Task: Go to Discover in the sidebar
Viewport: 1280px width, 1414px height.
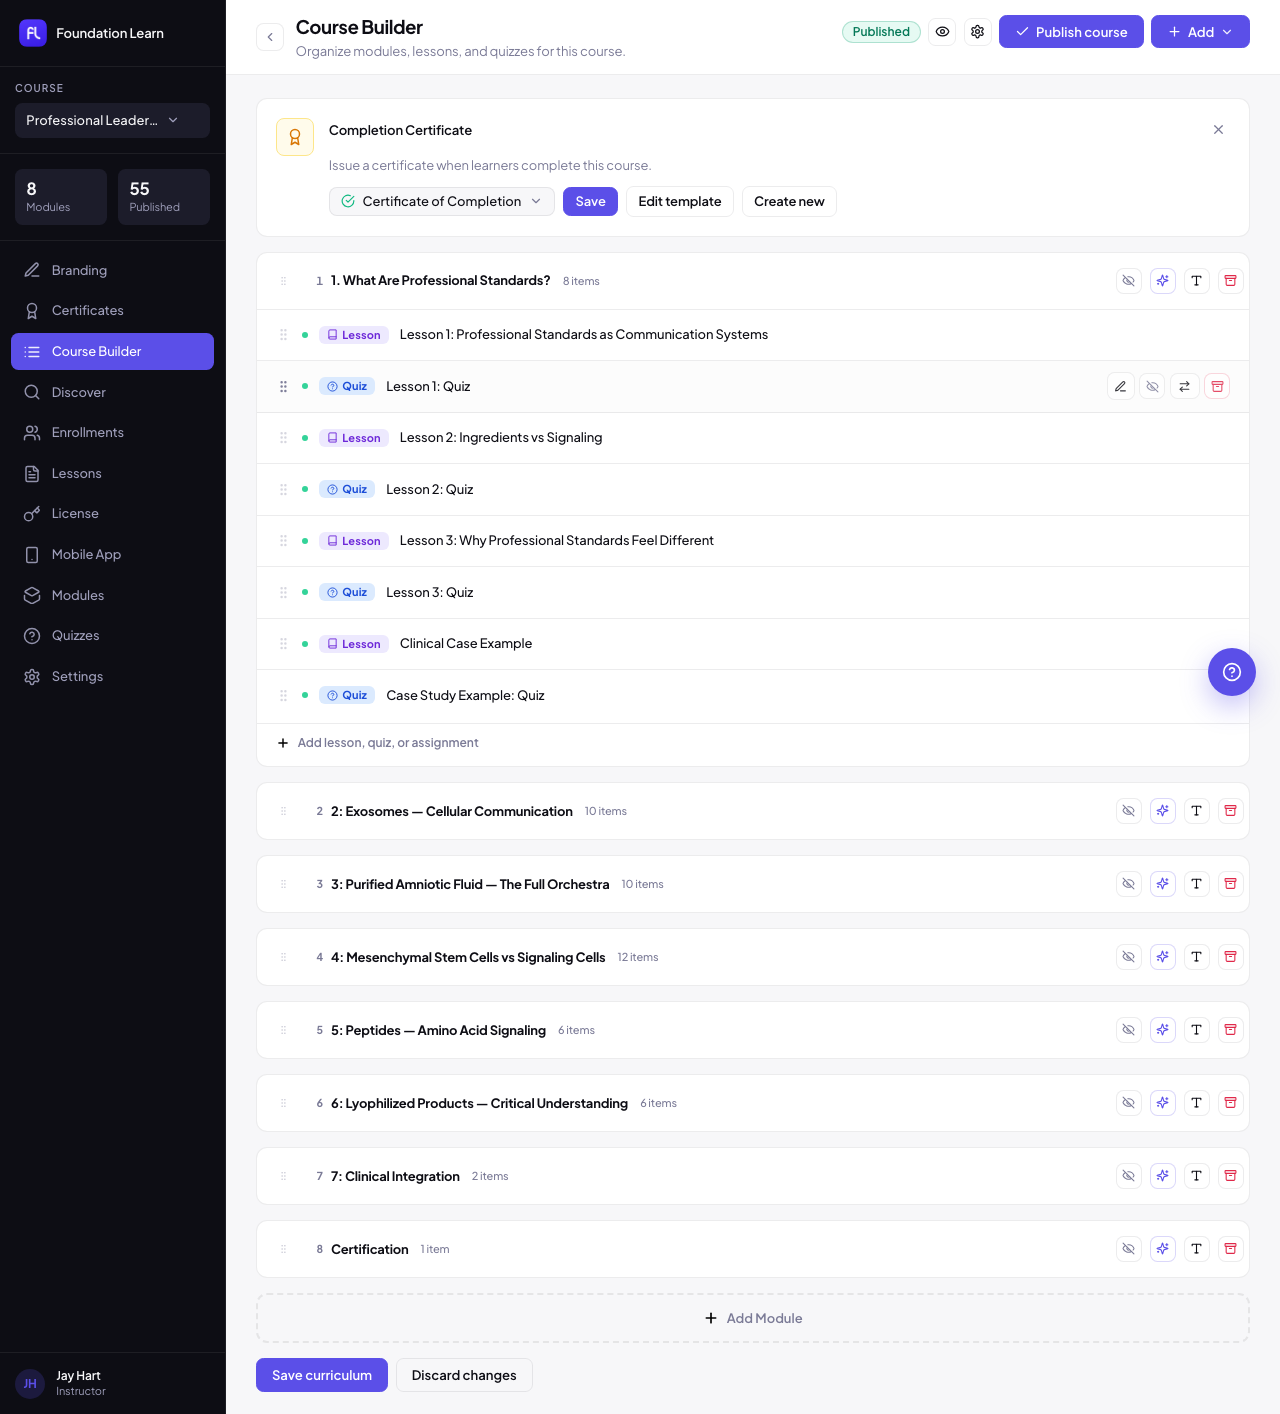Action: coord(112,392)
